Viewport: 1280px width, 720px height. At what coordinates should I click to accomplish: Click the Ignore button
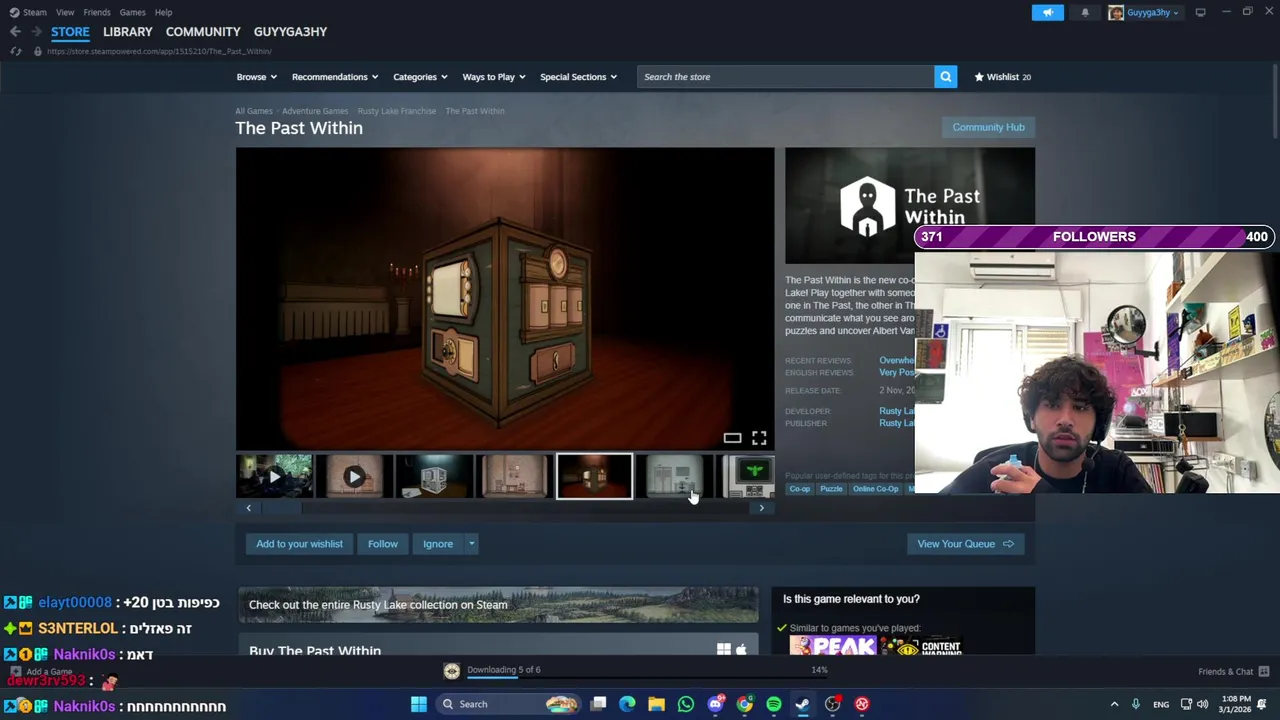[438, 544]
